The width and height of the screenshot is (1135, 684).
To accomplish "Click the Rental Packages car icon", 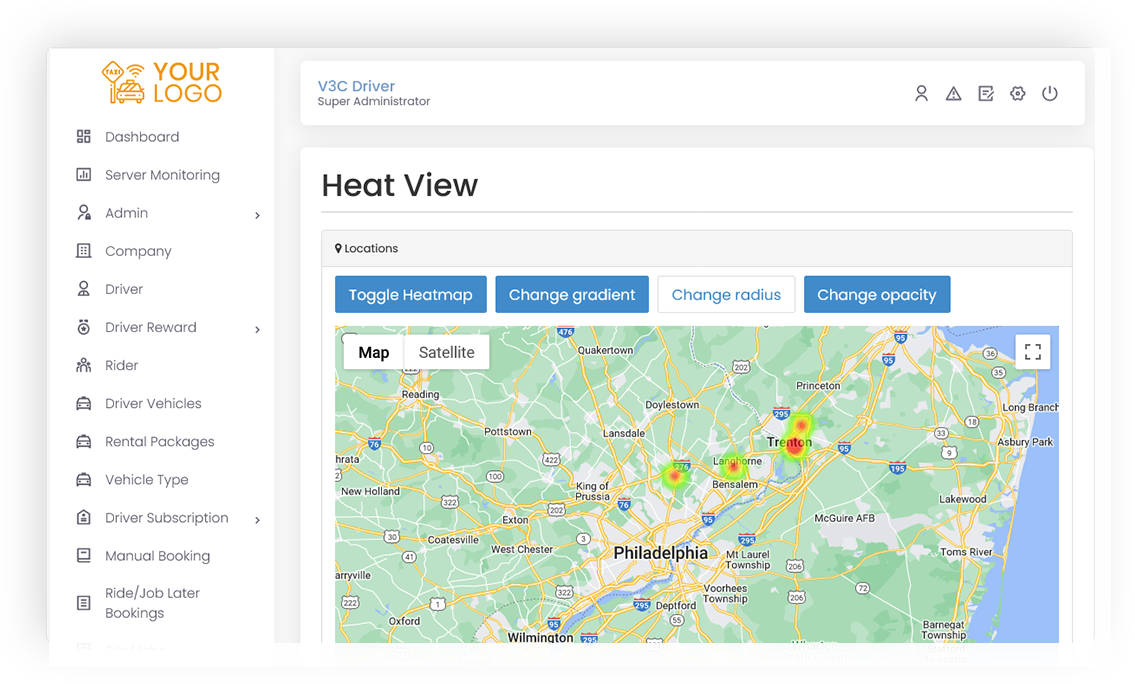I will pos(84,442).
